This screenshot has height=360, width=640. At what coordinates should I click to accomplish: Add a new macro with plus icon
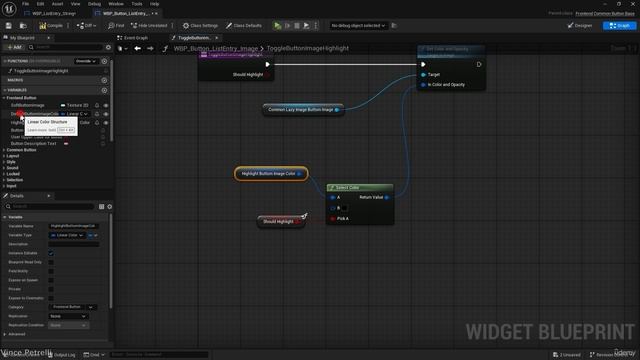pos(104,80)
